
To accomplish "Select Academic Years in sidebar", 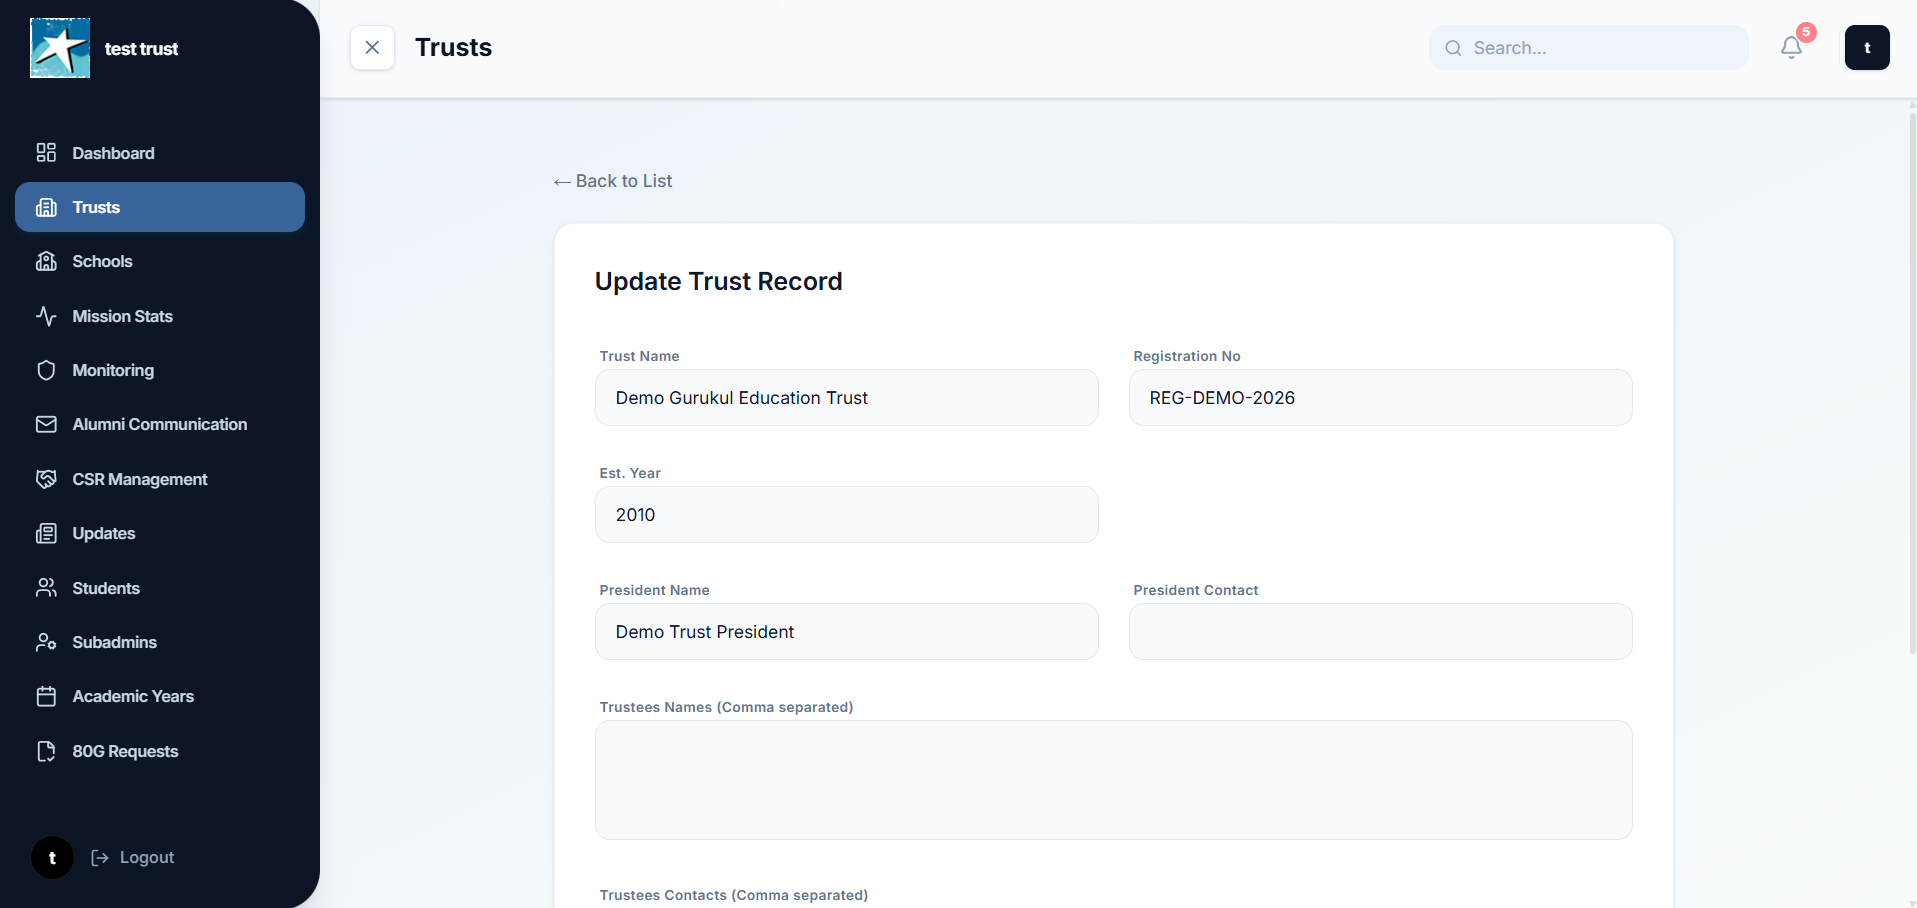I will (160, 696).
